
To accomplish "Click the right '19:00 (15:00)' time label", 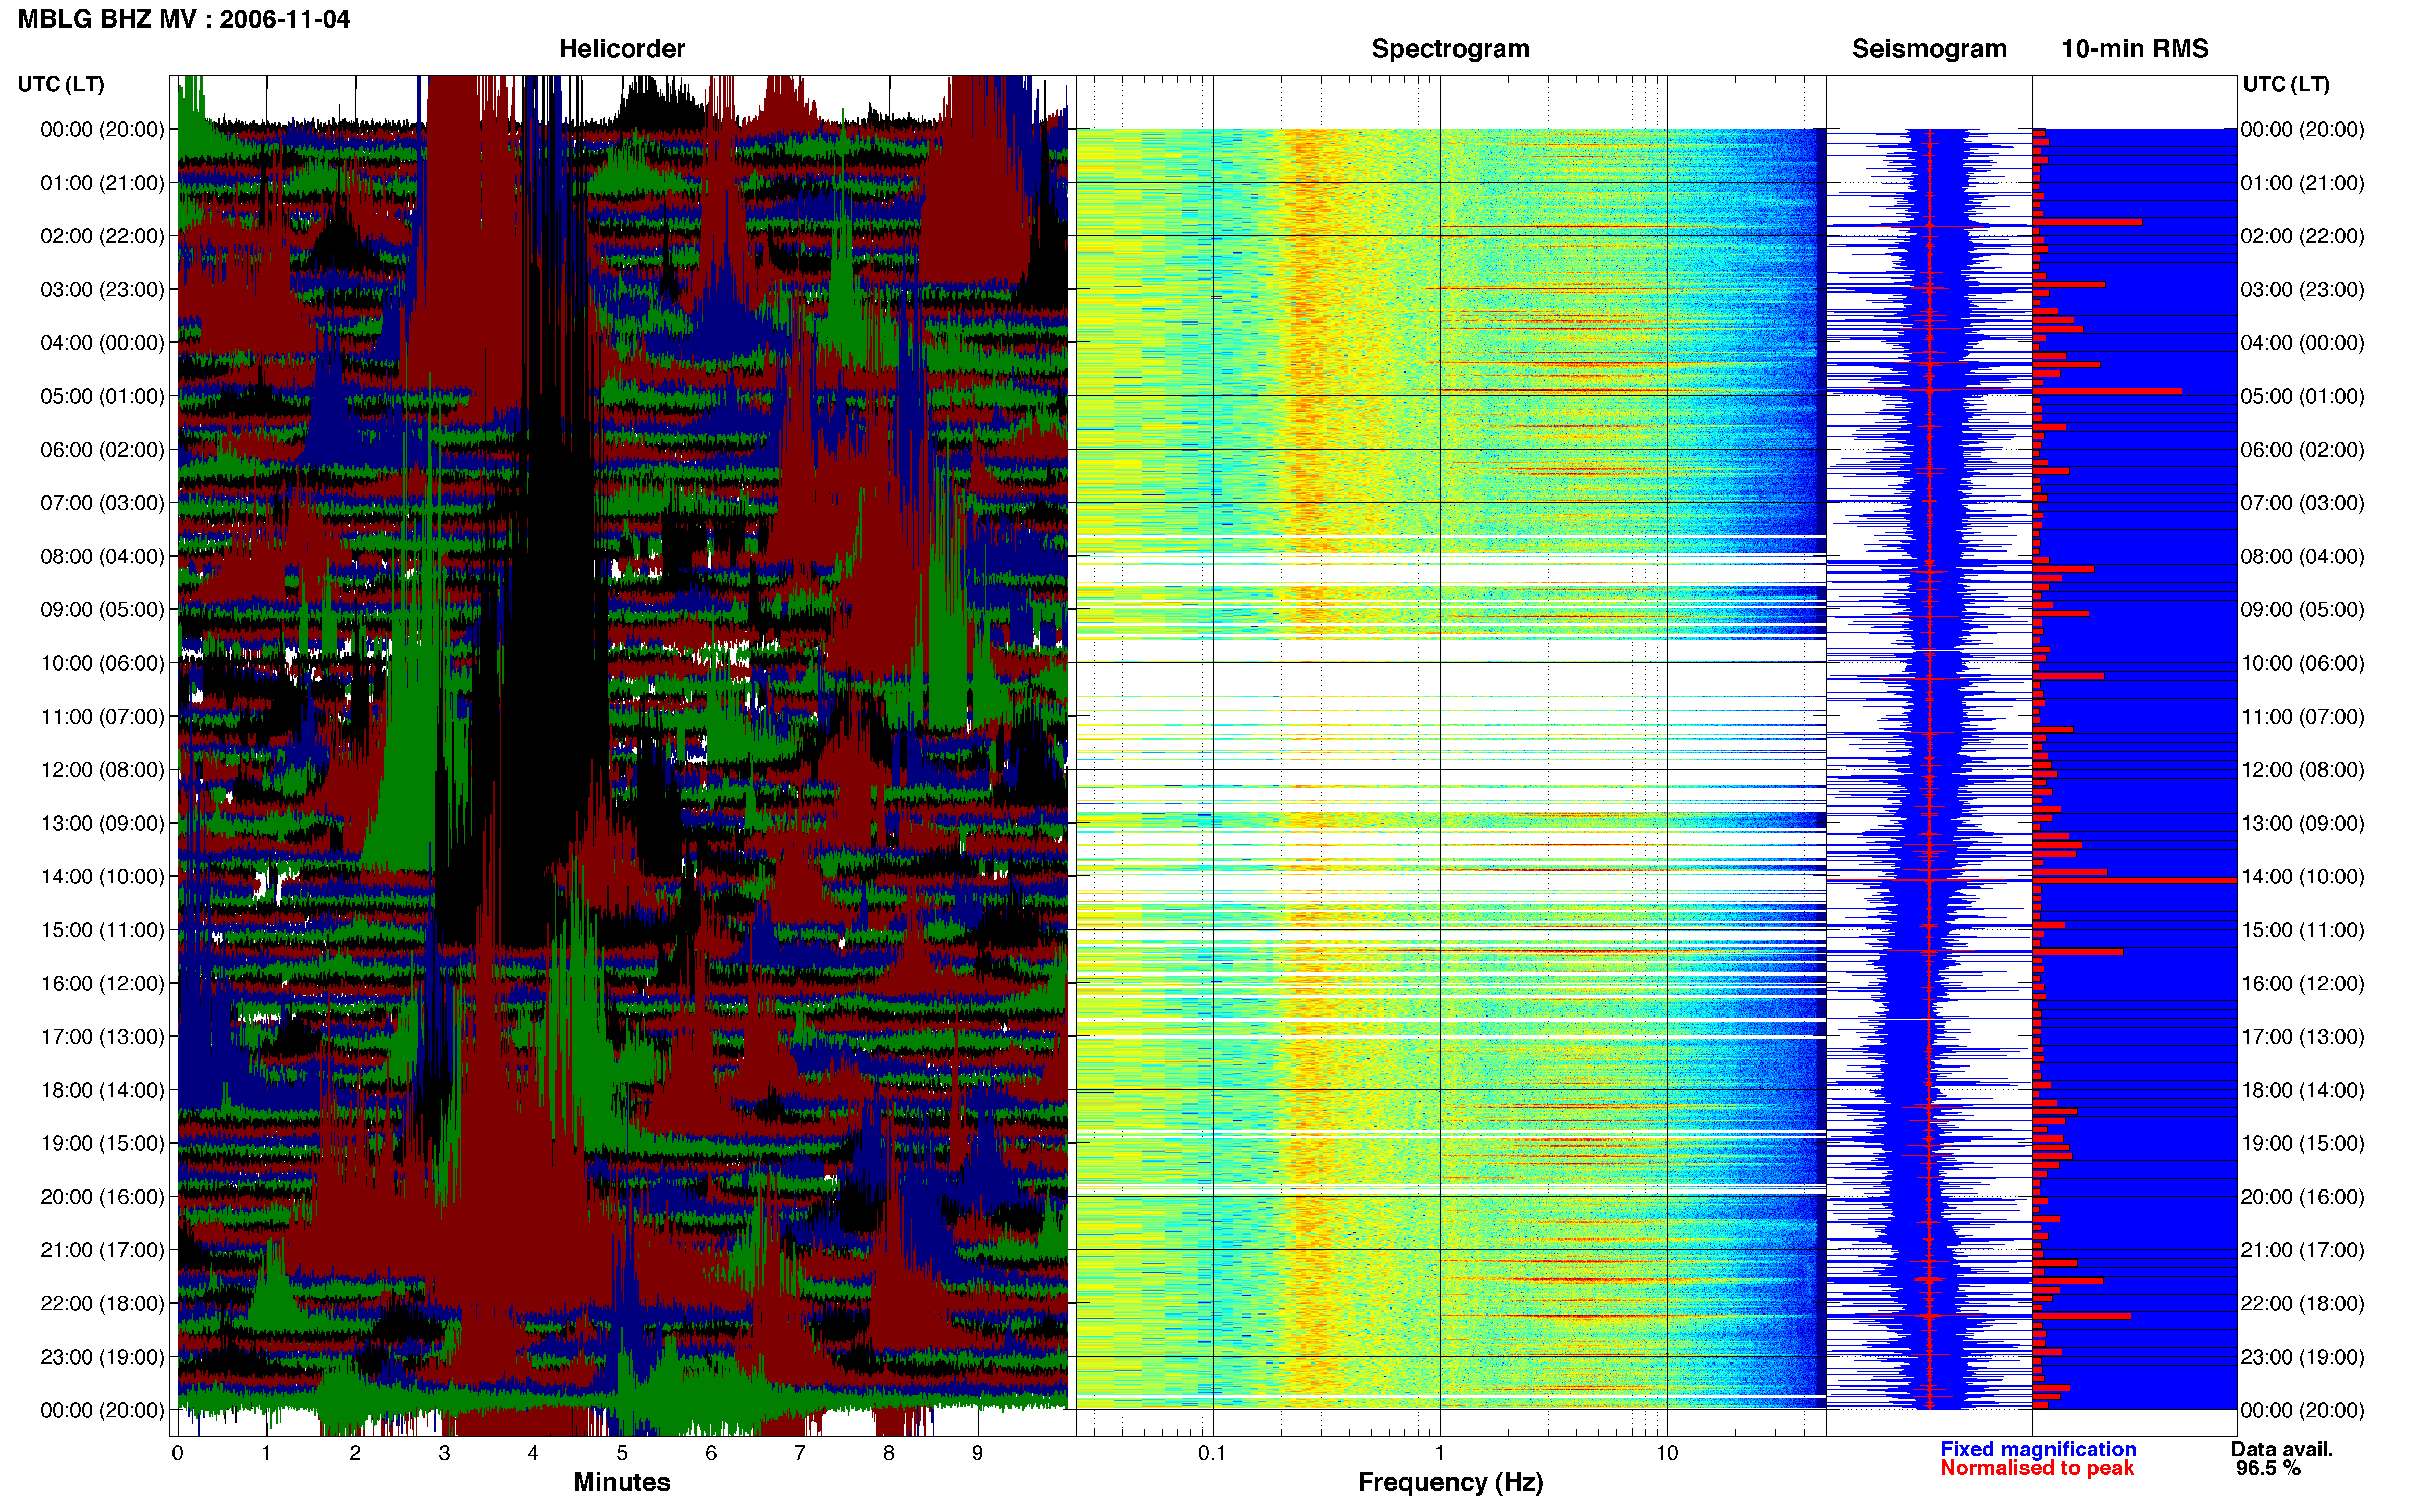I will [x=2302, y=1143].
